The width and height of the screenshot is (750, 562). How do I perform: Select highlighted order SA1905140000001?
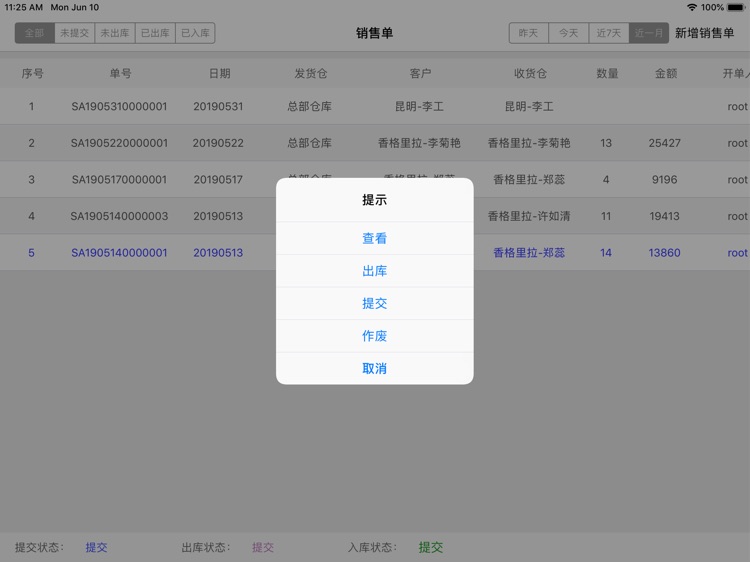(119, 253)
